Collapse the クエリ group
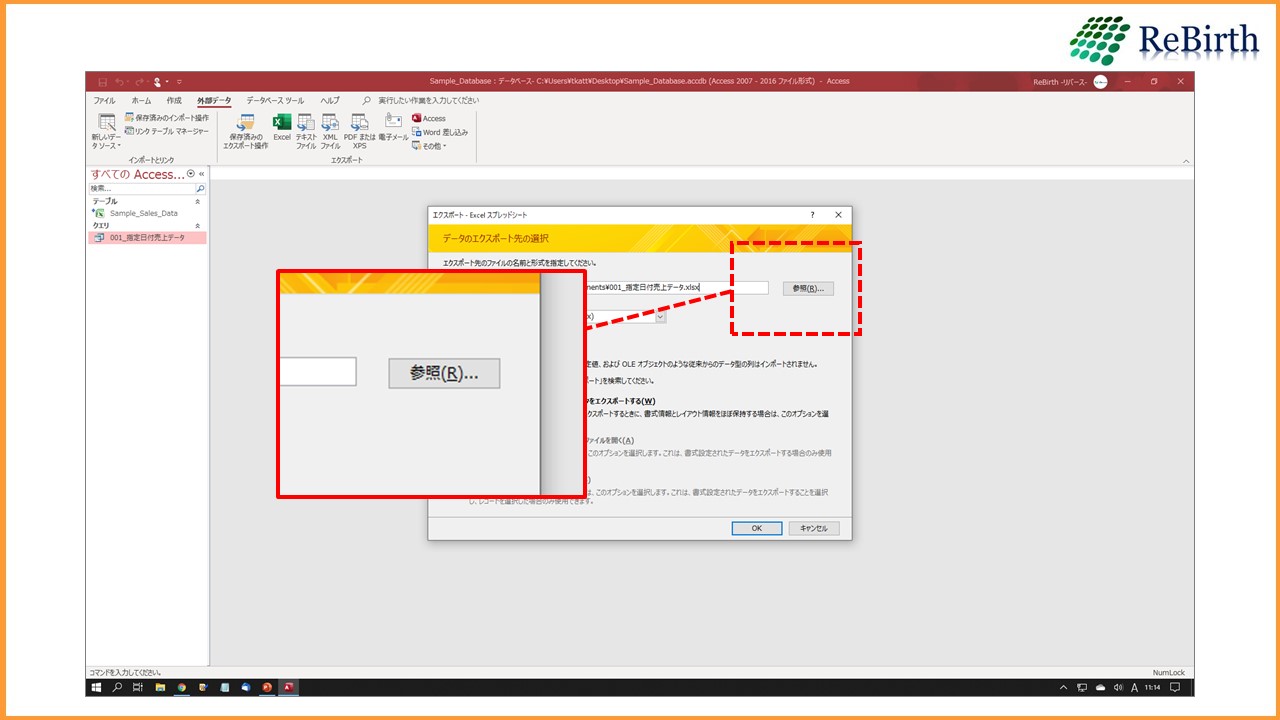 pos(197,226)
